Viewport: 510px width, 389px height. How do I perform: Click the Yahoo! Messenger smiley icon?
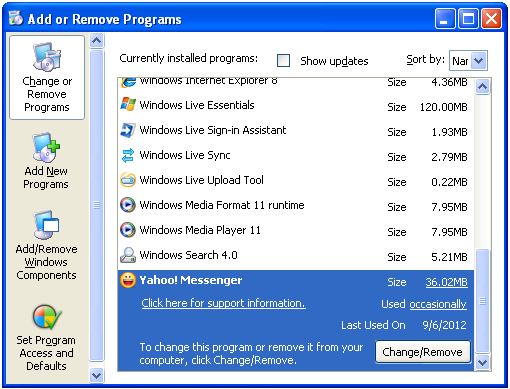click(128, 280)
